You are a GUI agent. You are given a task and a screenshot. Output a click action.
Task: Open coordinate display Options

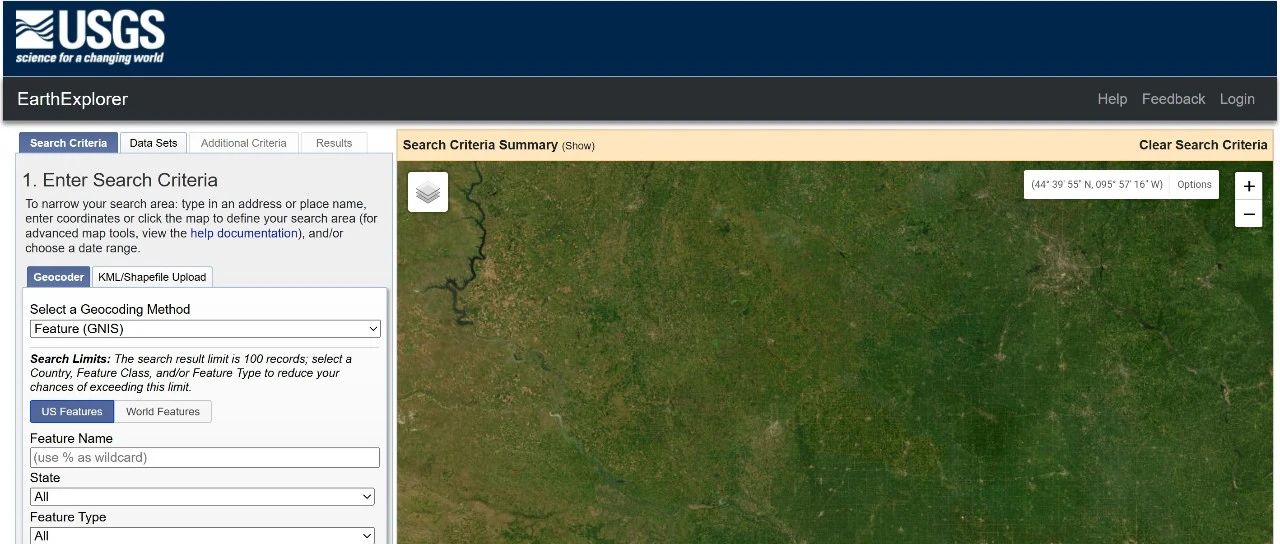click(1194, 185)
